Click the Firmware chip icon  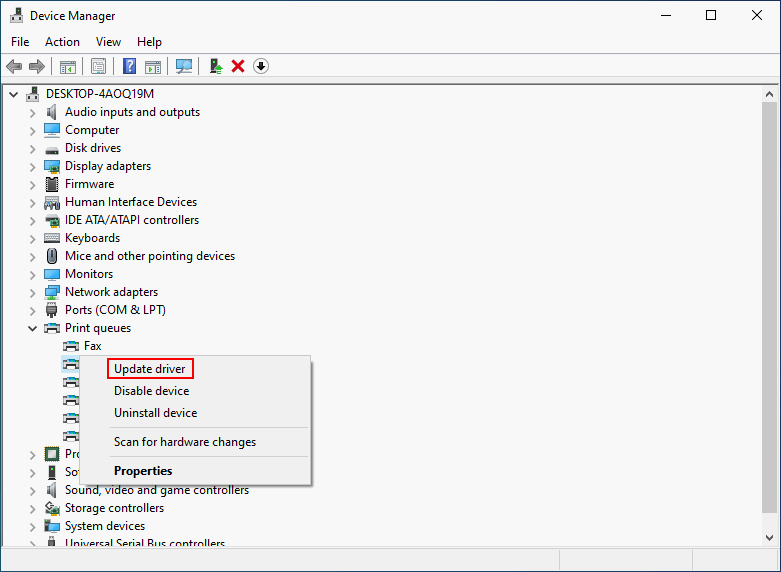(52, 184)
